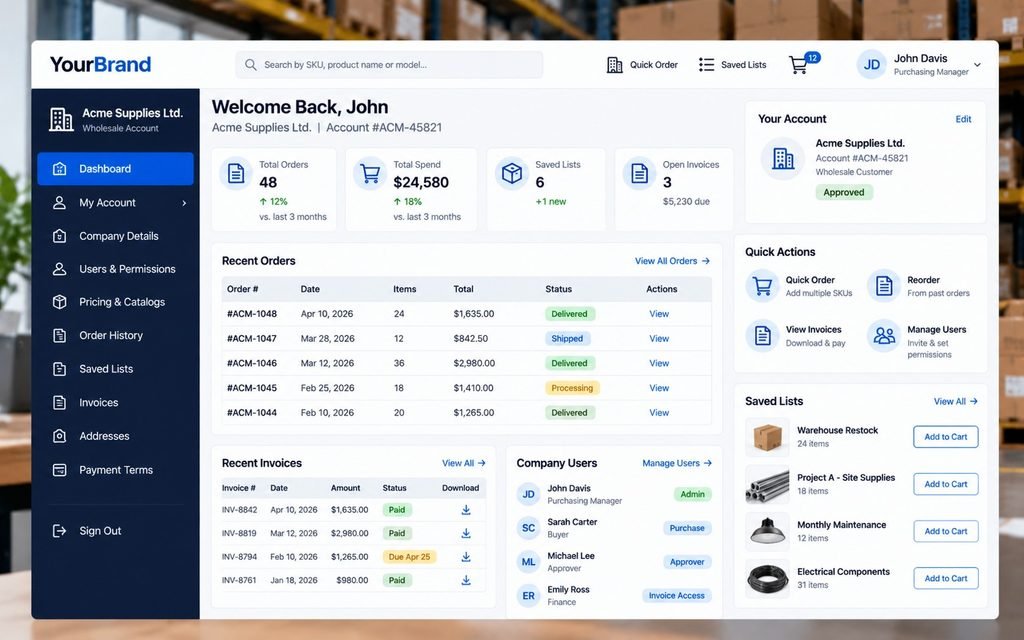Add Warehouse Restock list to cart
Image resolution: width=1024 pixels, height=640 pixels.
coord(946,437)
